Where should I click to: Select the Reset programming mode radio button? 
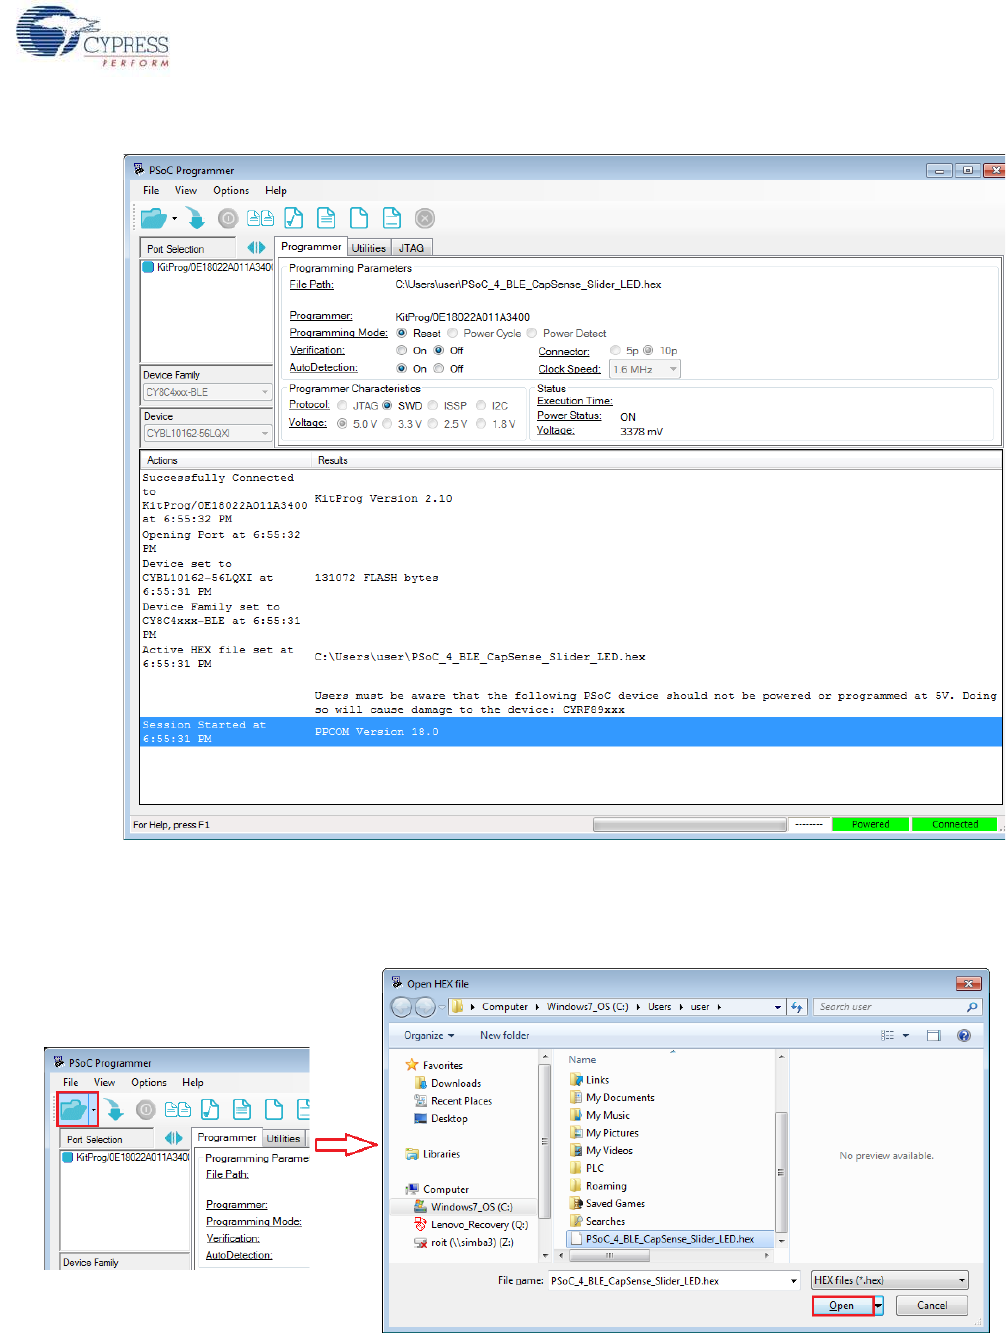click(402, 333)
